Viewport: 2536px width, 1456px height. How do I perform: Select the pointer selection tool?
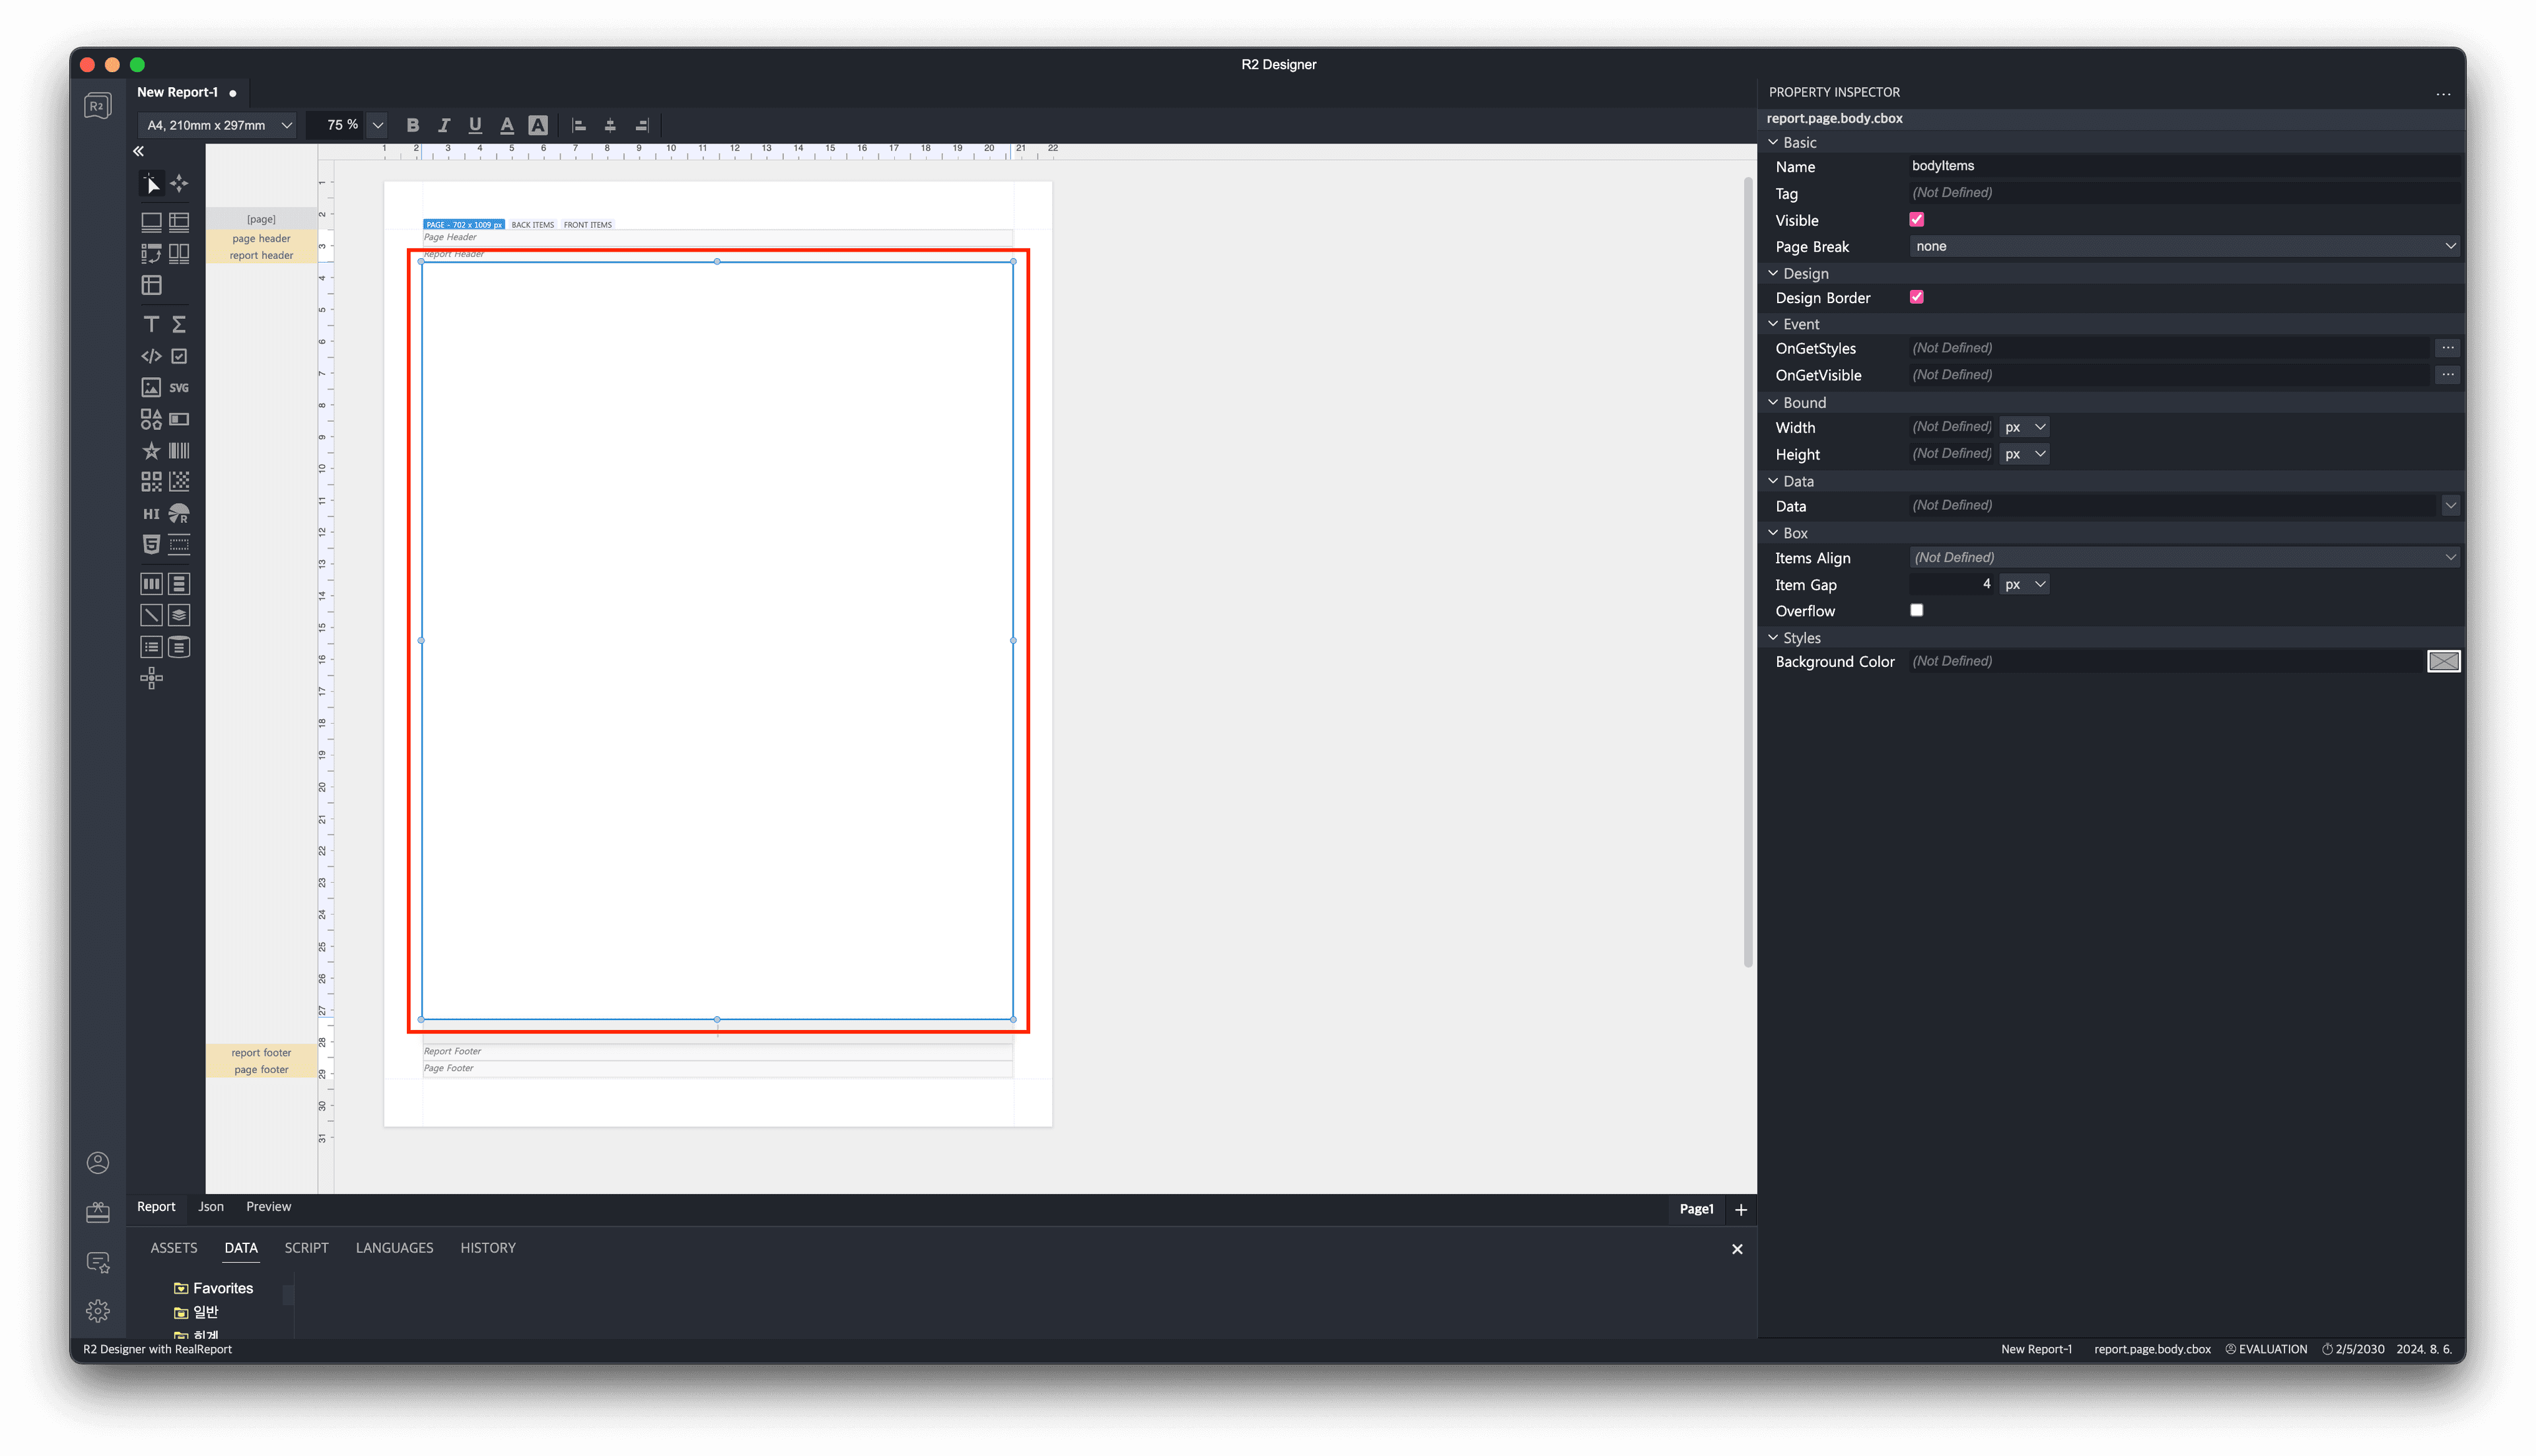tap(151, 183)
